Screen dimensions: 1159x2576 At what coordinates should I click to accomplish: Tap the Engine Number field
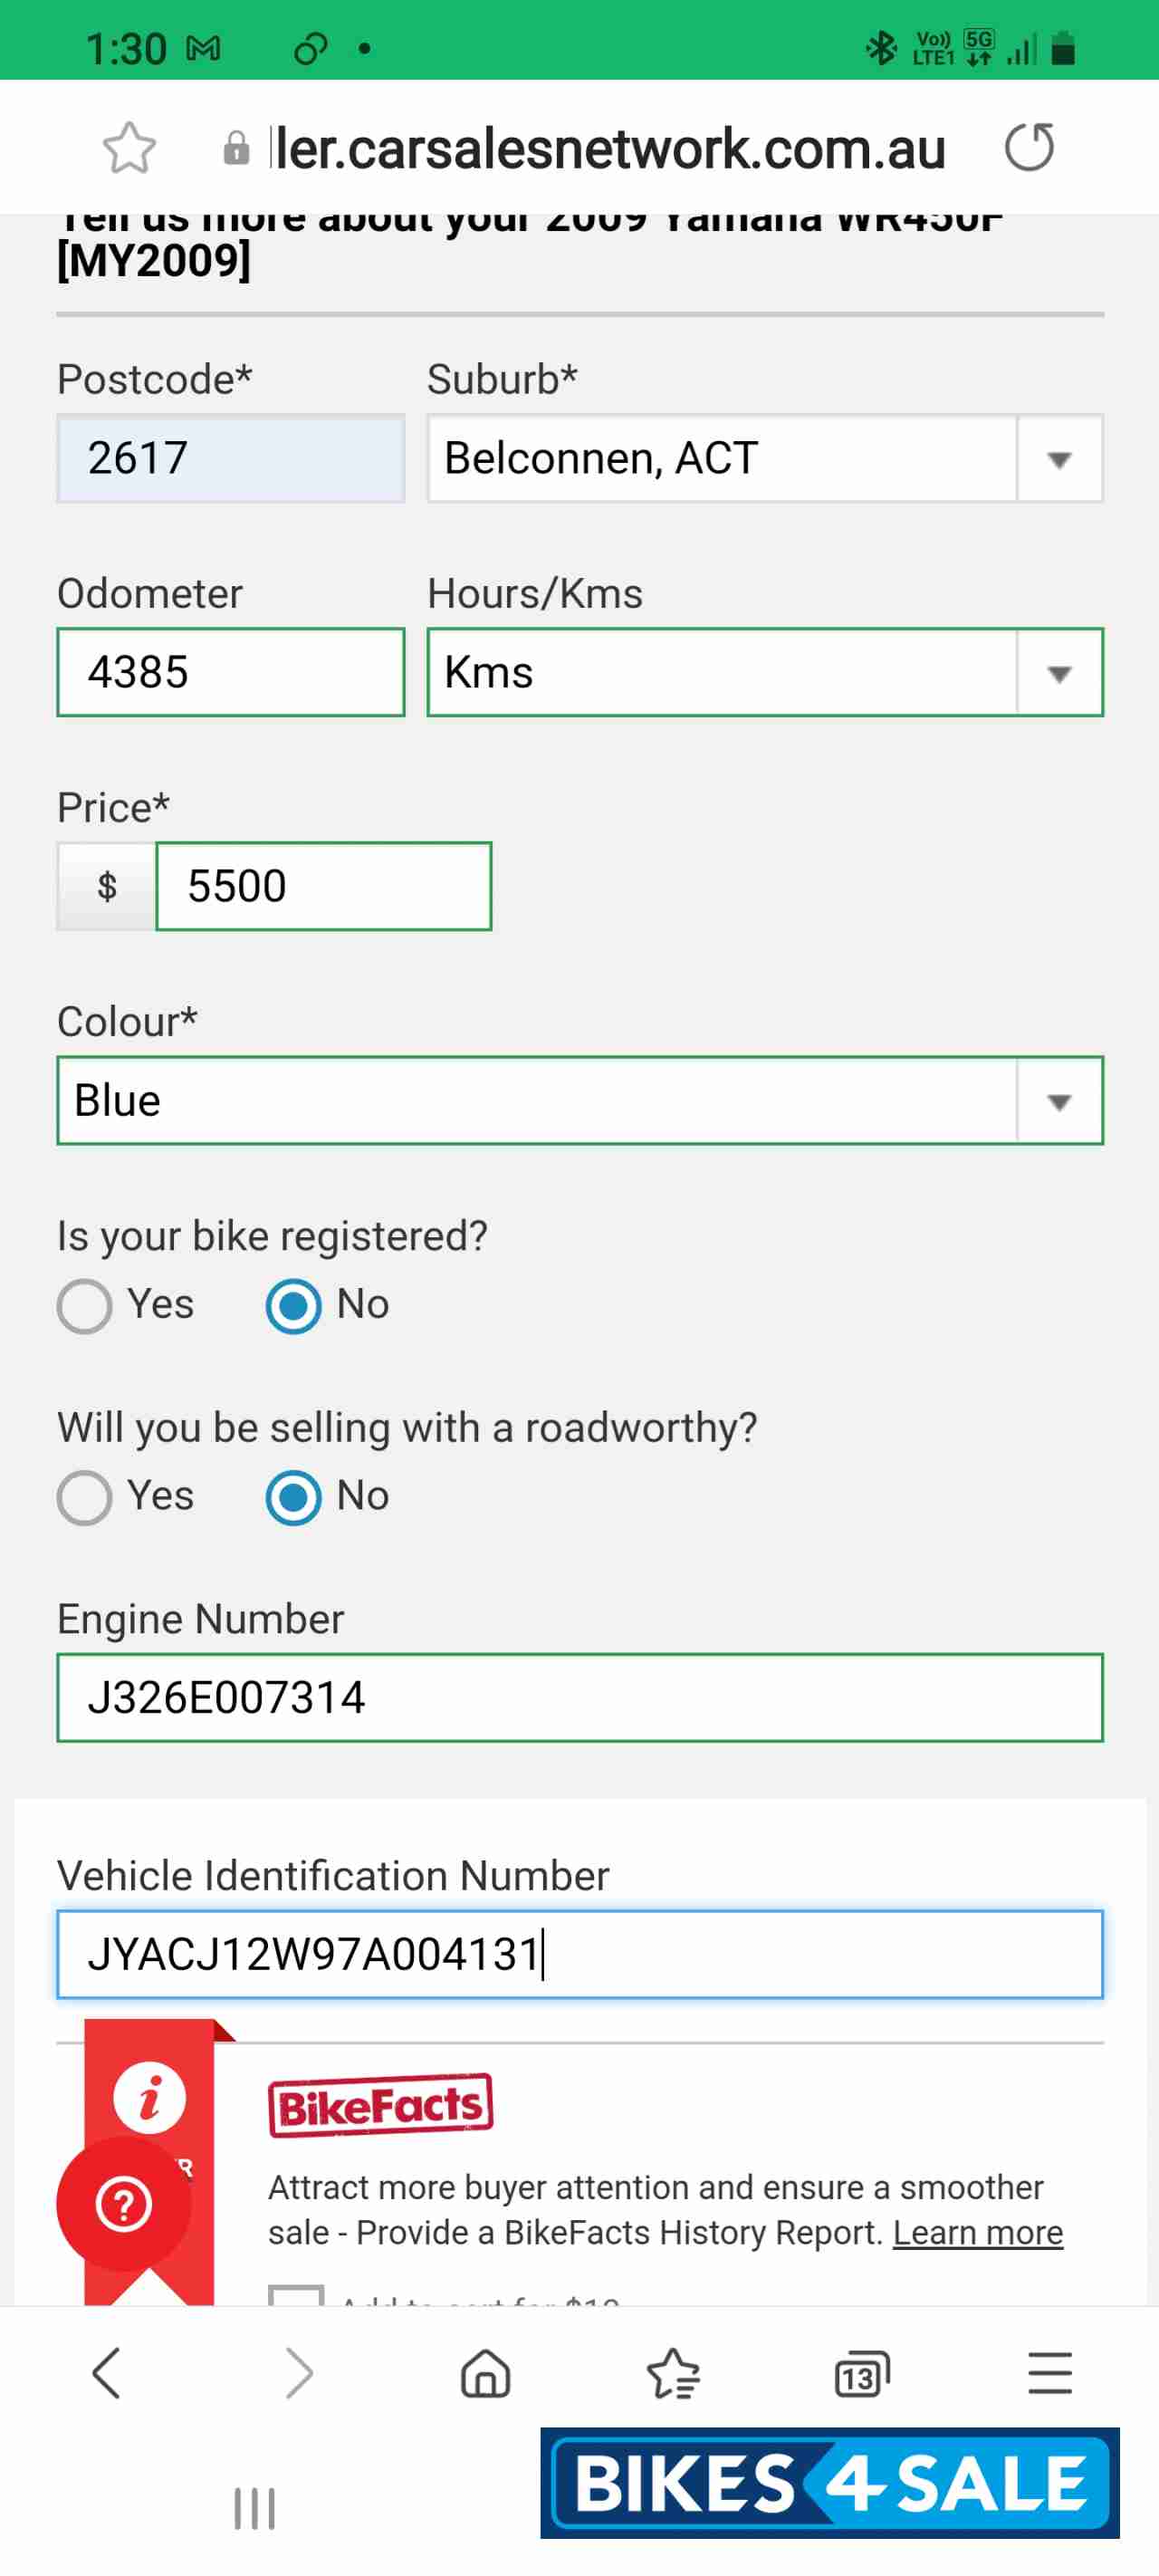pos(580,1697)
